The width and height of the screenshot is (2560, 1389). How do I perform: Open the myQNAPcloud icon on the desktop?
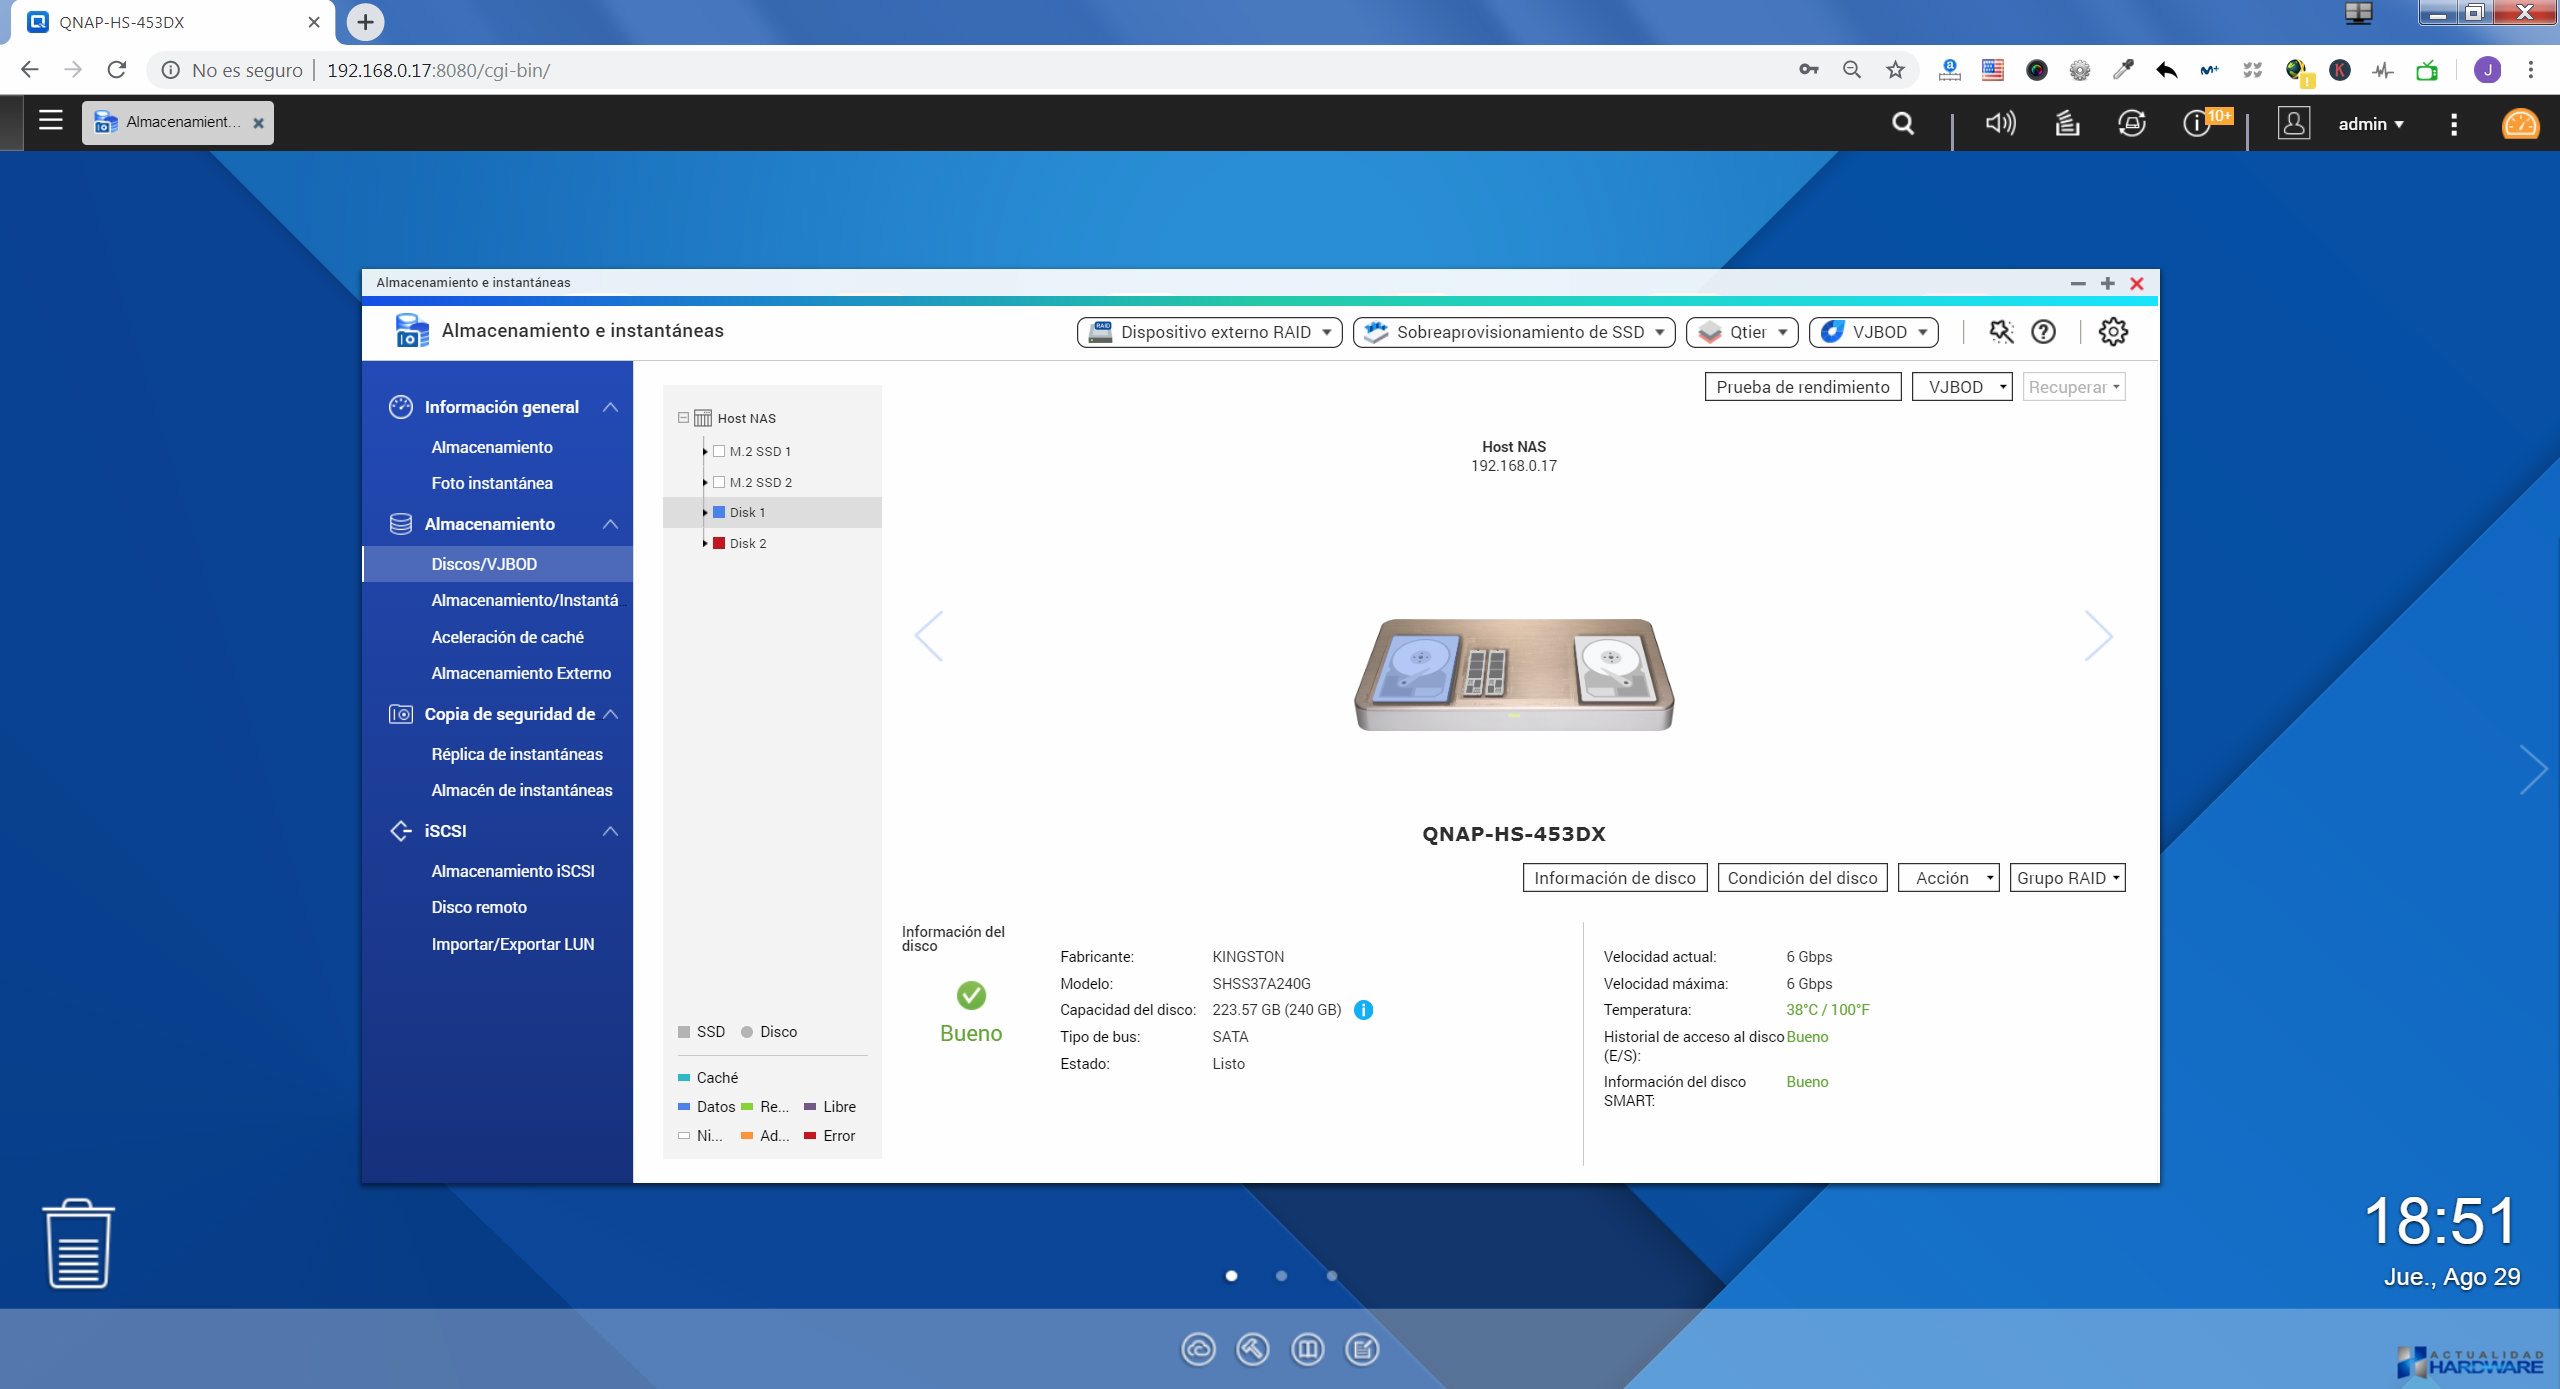1197,1348
